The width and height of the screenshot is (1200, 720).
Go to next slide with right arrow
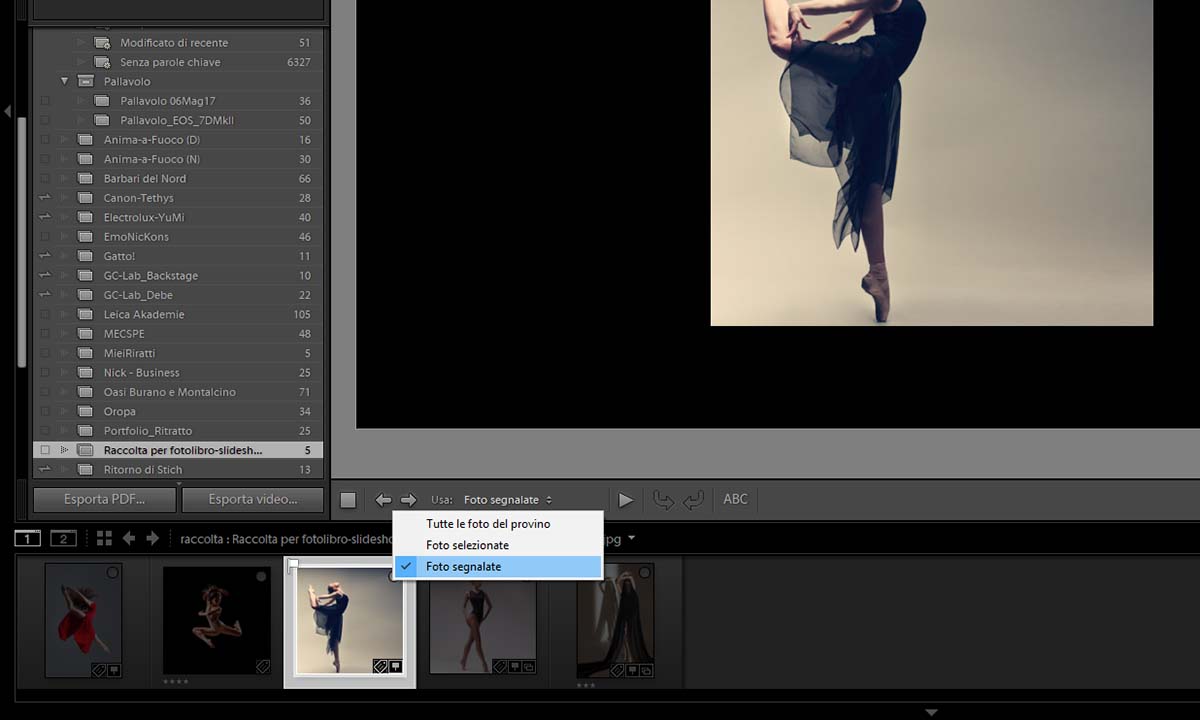(408, 500)
